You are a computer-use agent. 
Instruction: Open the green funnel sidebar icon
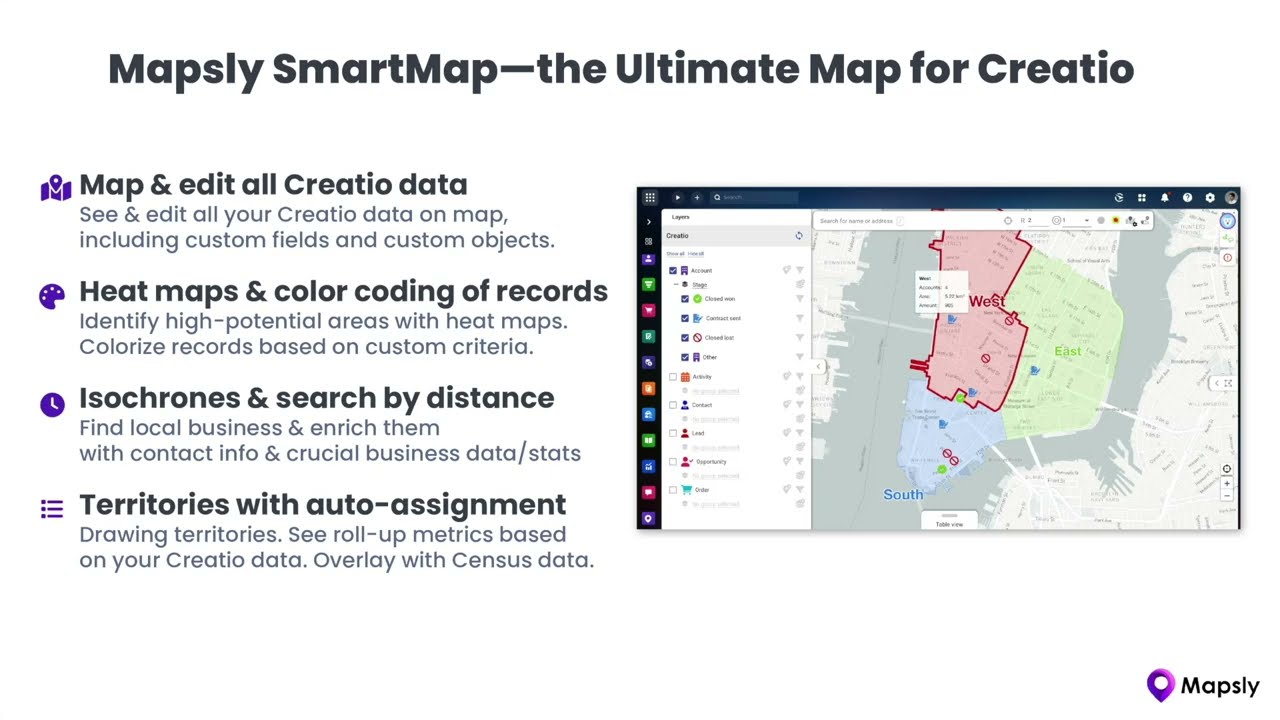pos(648,284)
